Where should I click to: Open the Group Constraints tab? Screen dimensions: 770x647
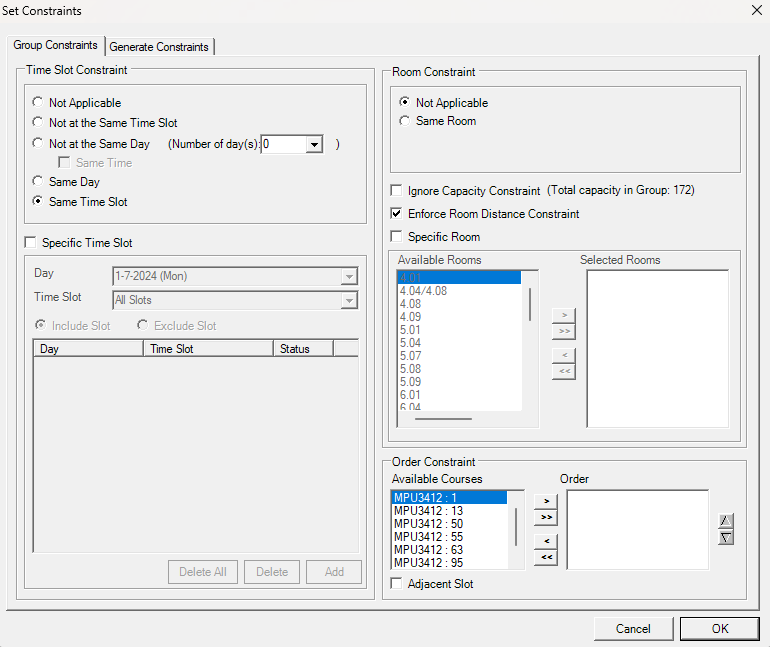coord(56,46)
